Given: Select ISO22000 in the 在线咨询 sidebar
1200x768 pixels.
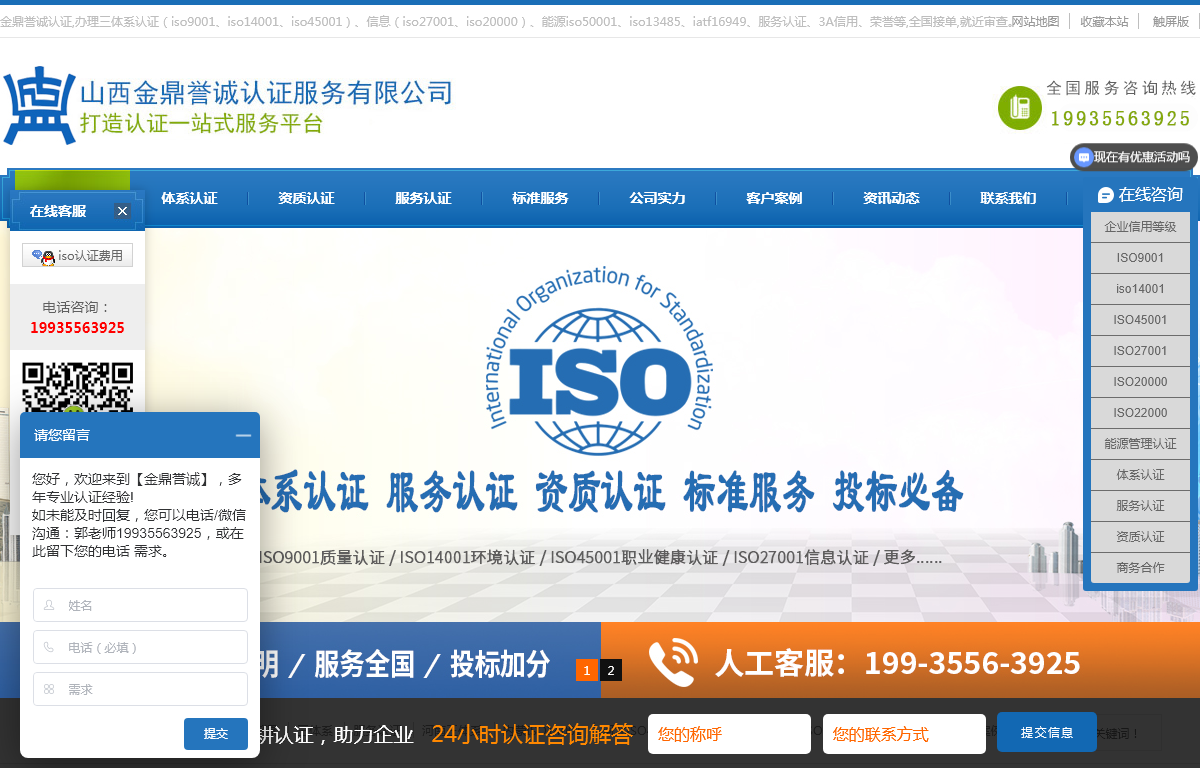Looking at the screenshot, I should point(1140,413).
